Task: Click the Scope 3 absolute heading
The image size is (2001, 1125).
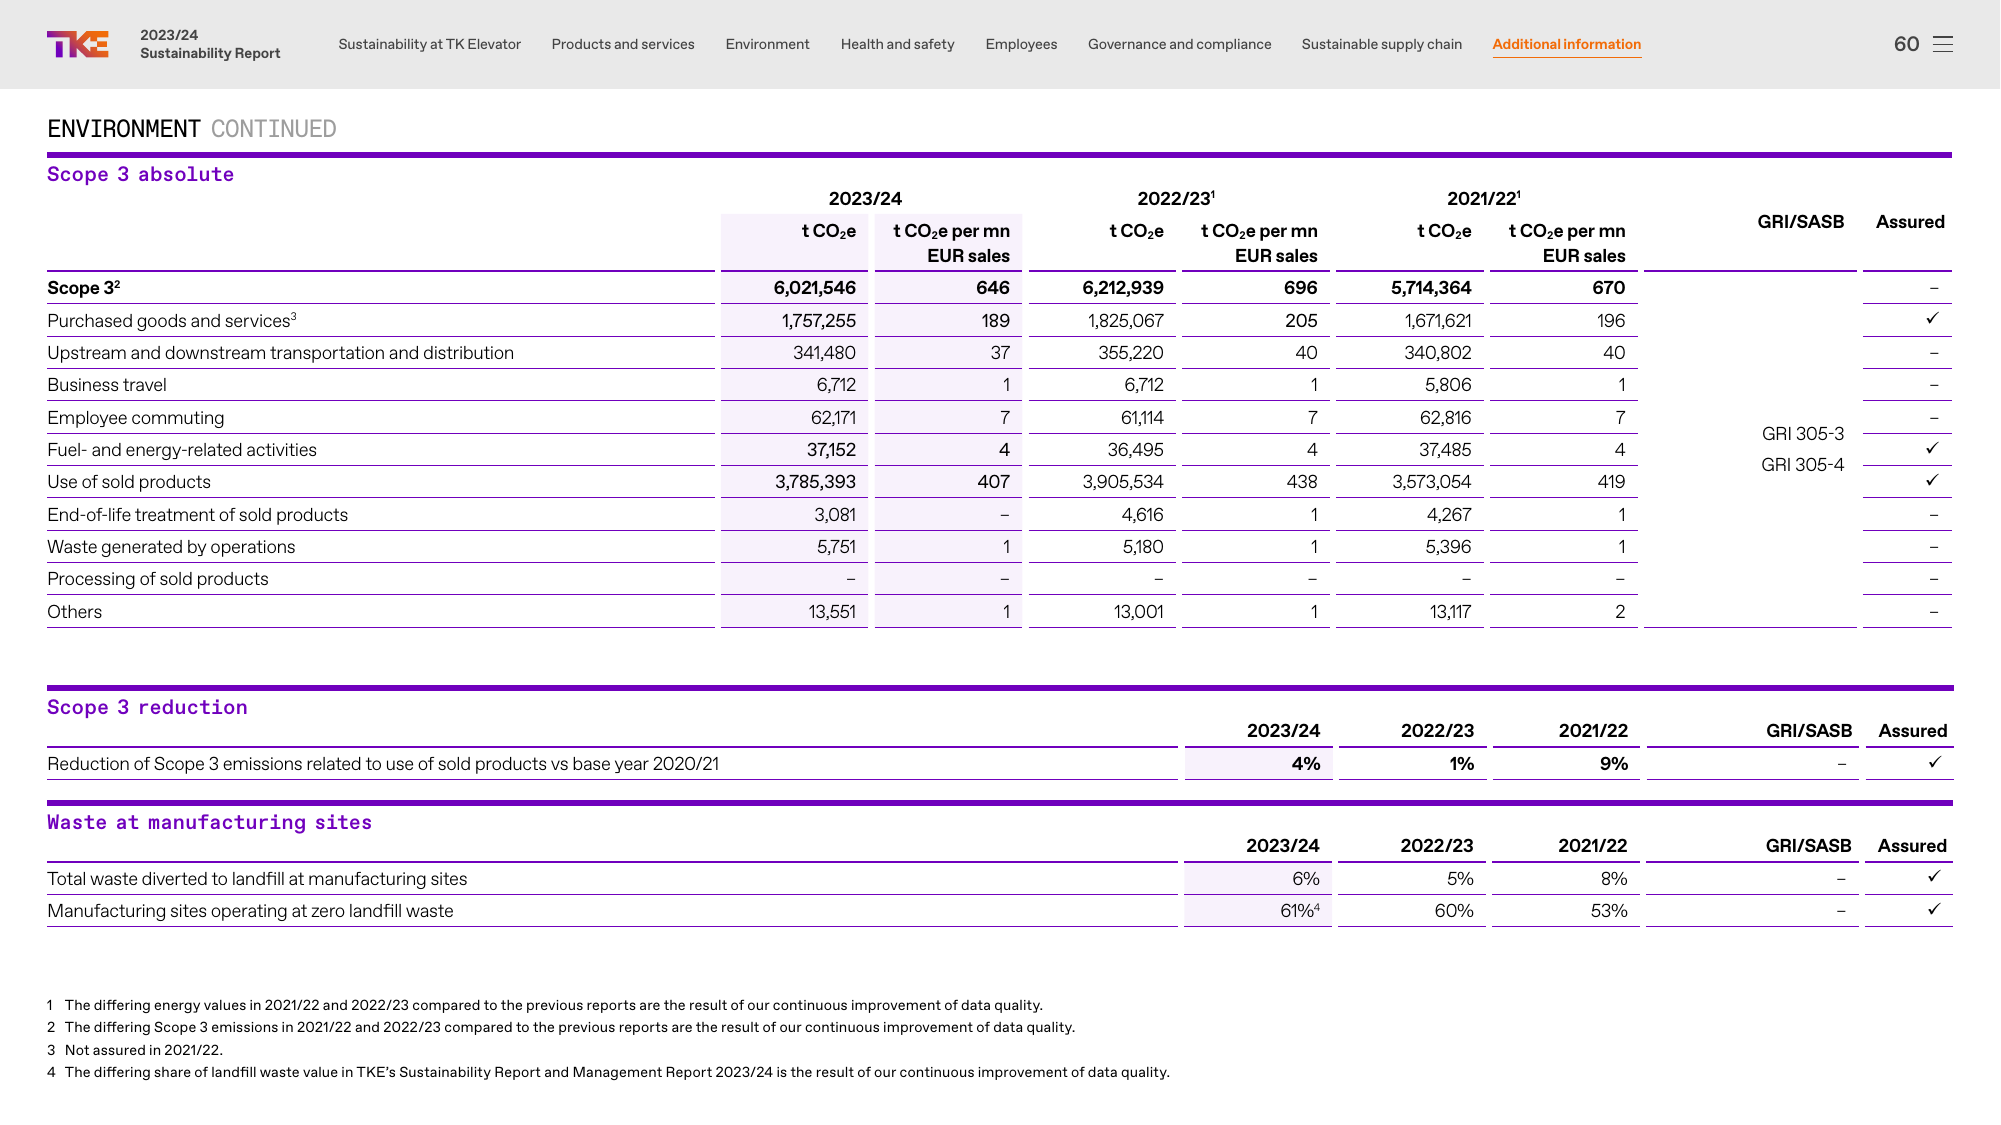Action: [140, 174]
